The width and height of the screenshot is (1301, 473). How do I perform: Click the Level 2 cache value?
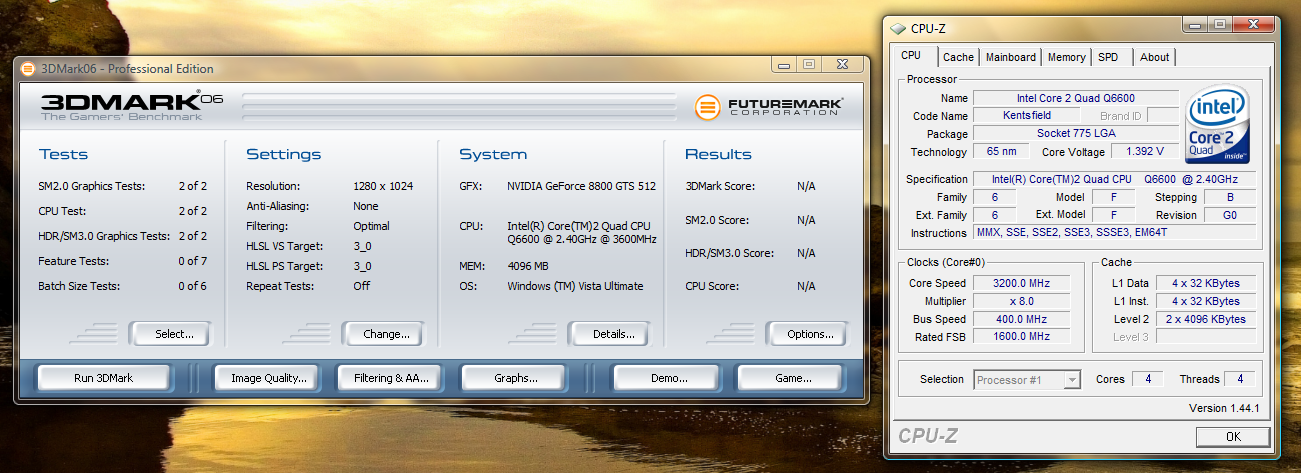click(1205, 319)
